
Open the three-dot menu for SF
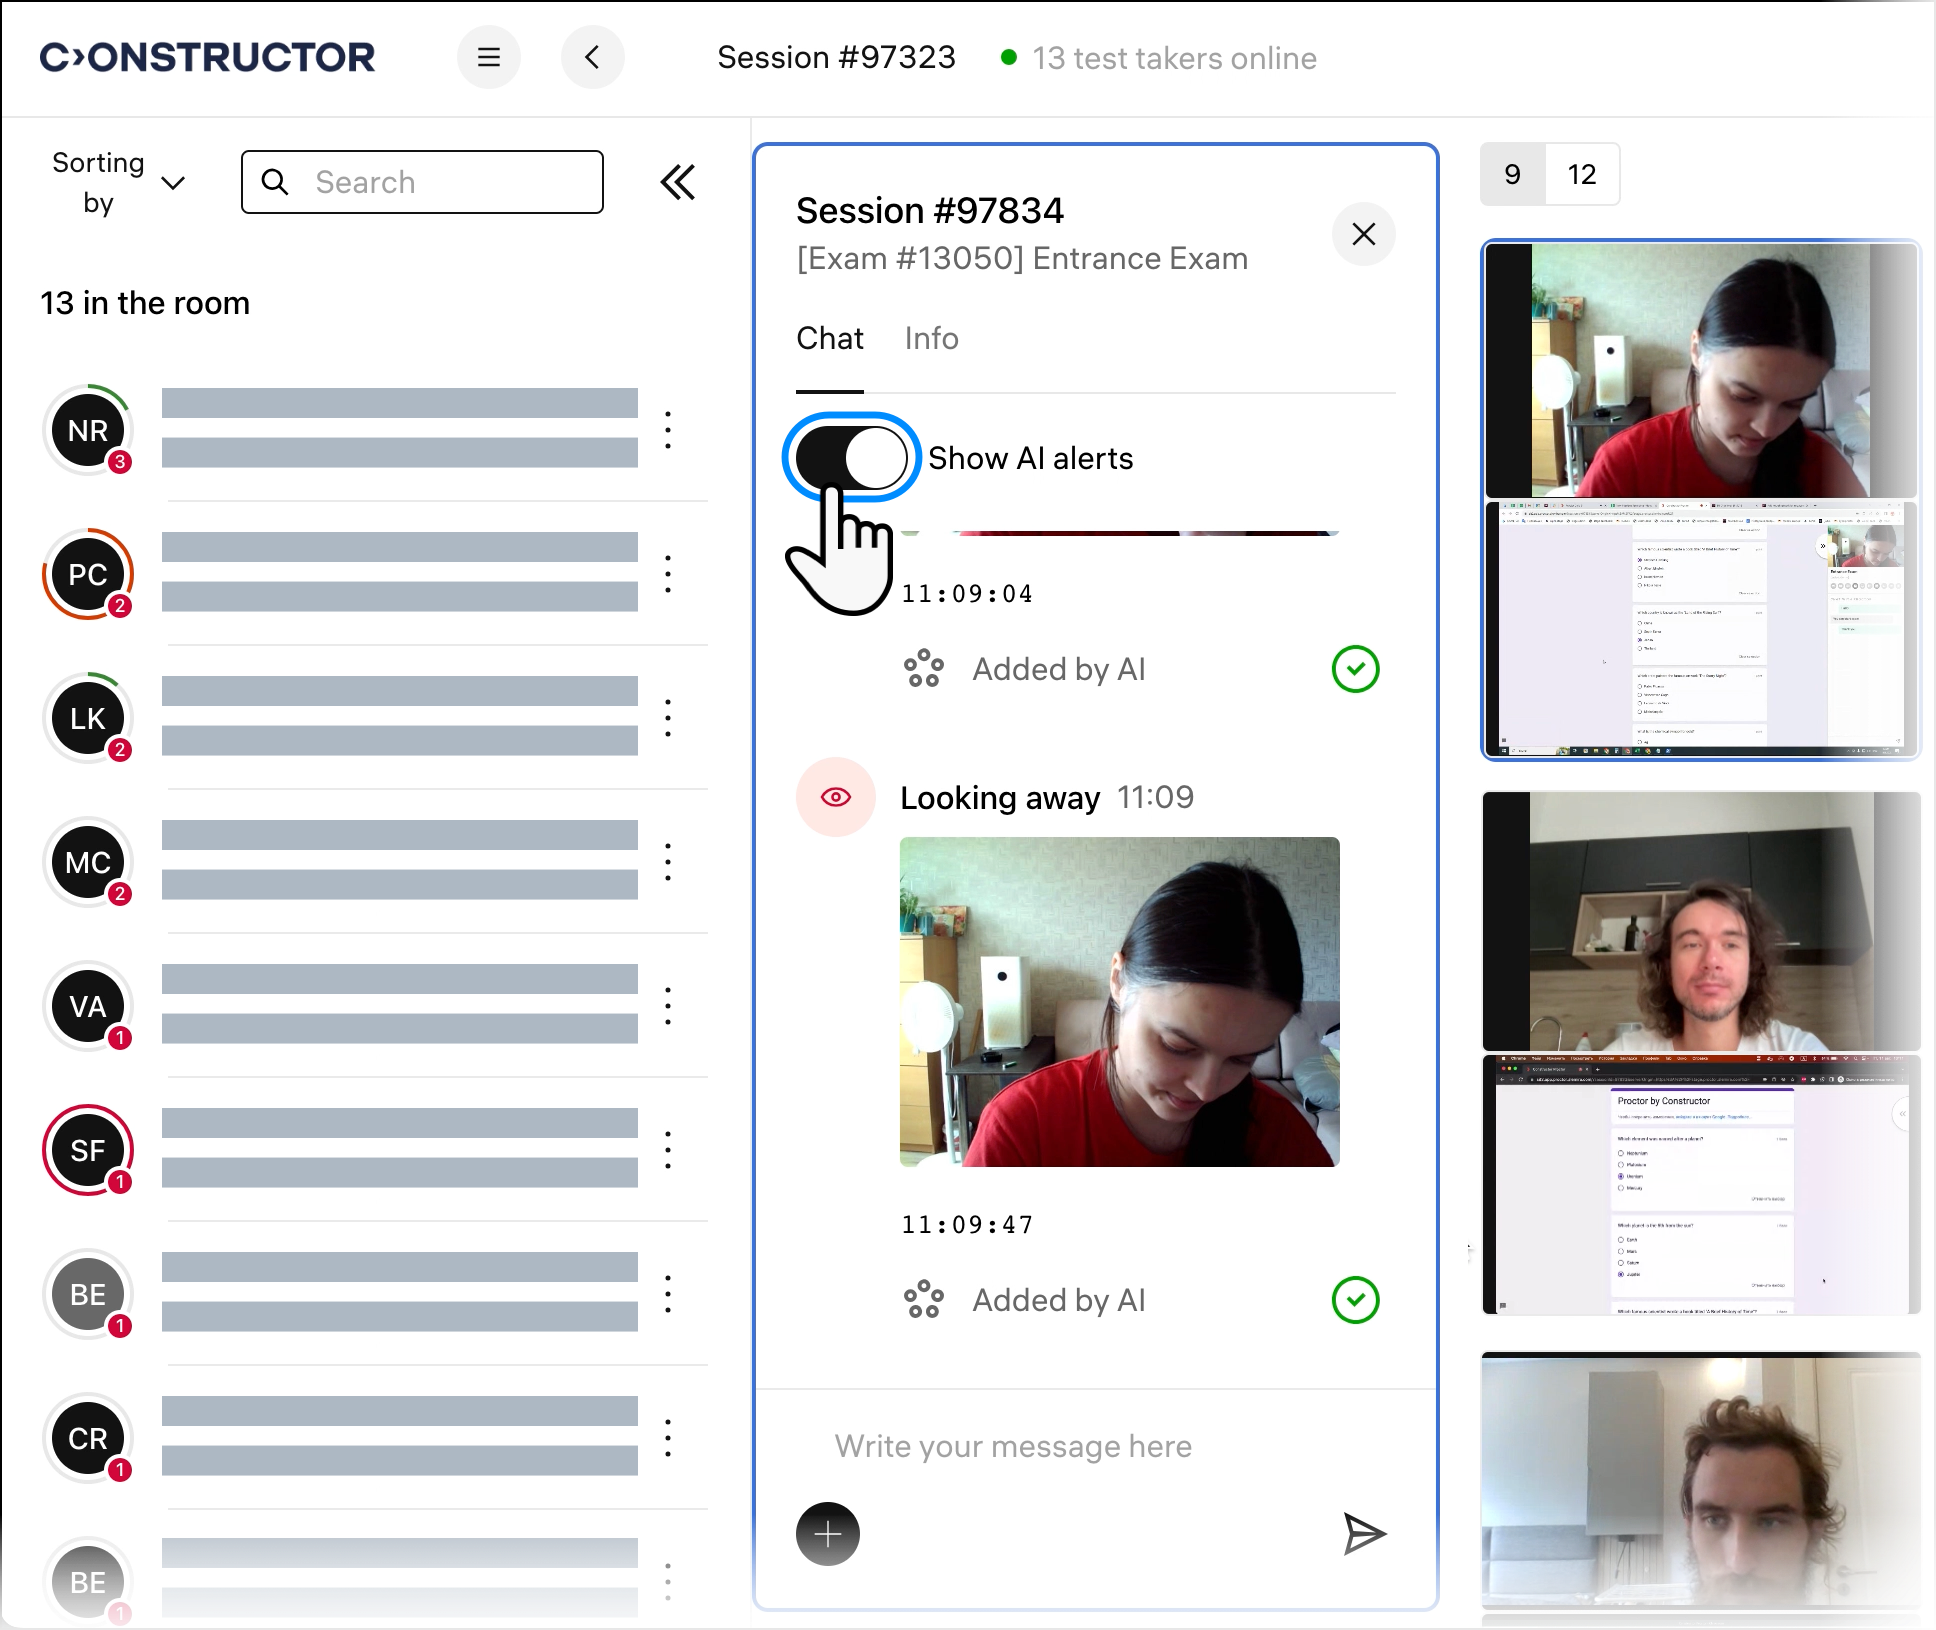coord(668,1150)
